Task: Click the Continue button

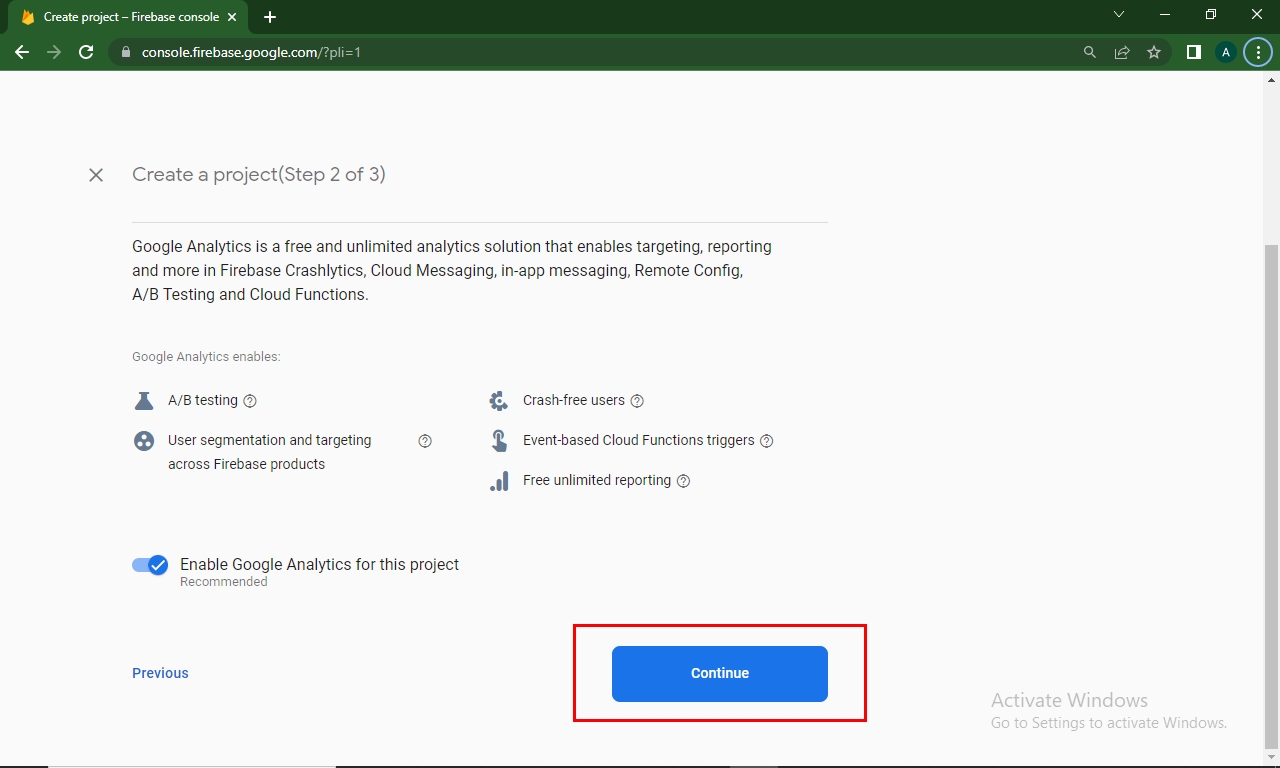Action: (719, 673)
